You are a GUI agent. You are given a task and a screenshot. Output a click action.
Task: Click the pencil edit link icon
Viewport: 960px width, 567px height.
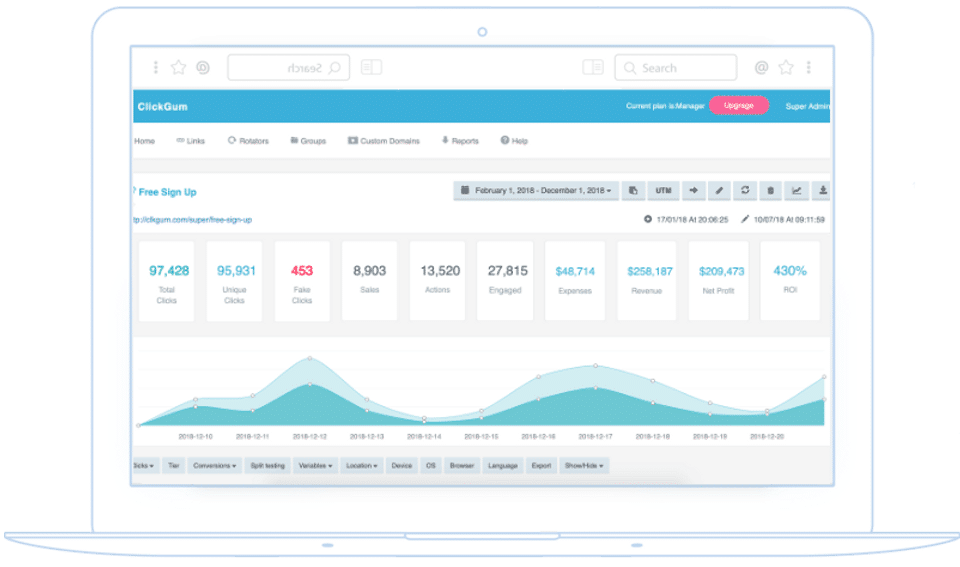[x=719, y=190]
